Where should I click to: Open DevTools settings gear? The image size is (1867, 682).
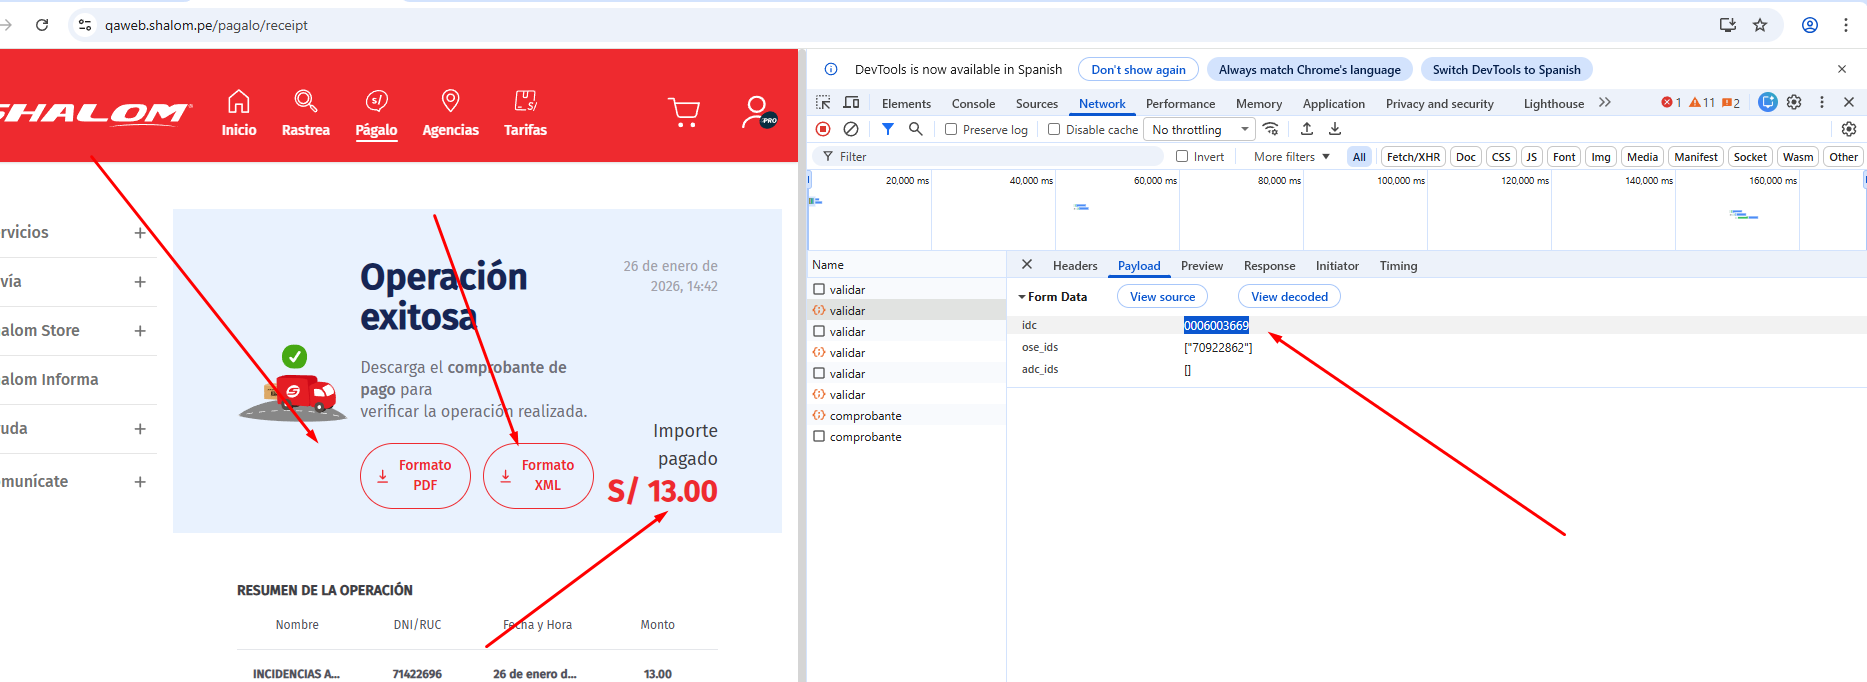(x=1794, y=102)
